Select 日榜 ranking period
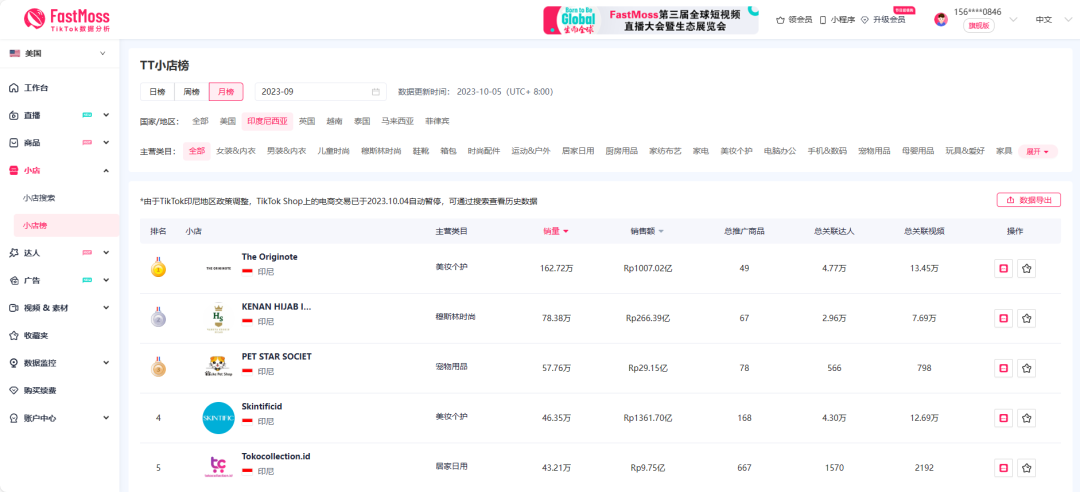The width and height of the screenshot is (1080, 492). click(157, 92)
